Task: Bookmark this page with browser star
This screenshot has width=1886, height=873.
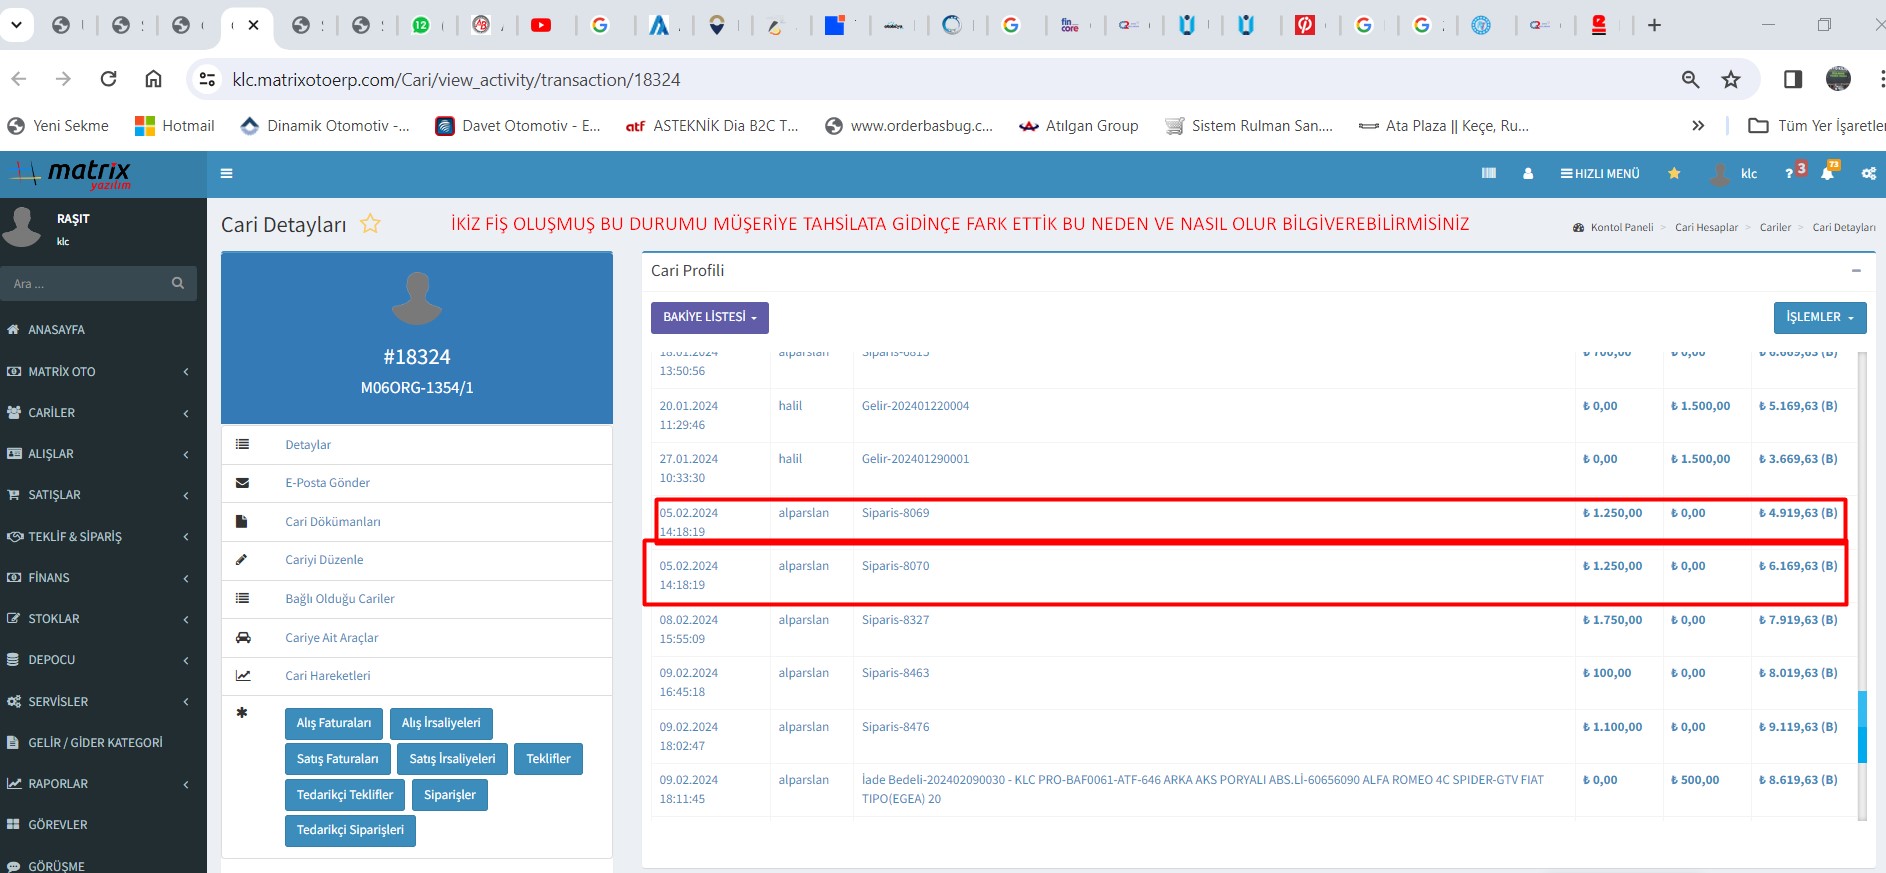Action: [x=1731, y=80]
